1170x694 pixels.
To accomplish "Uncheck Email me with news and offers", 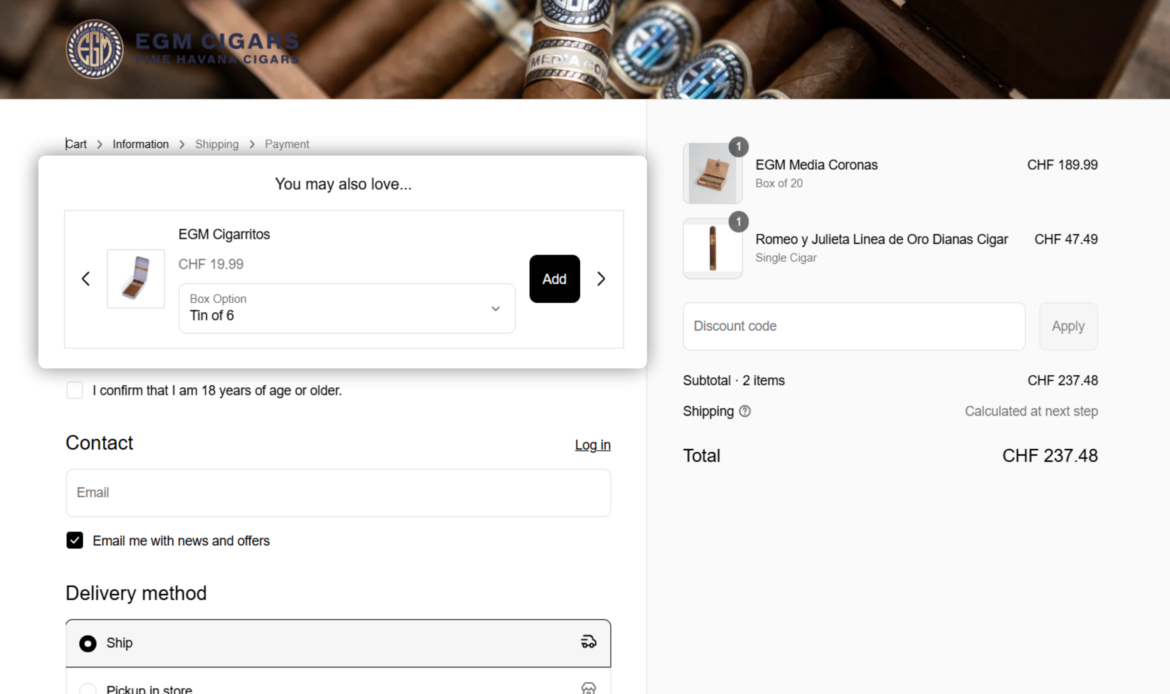I will pyautogui.click(x=75, y=540).
